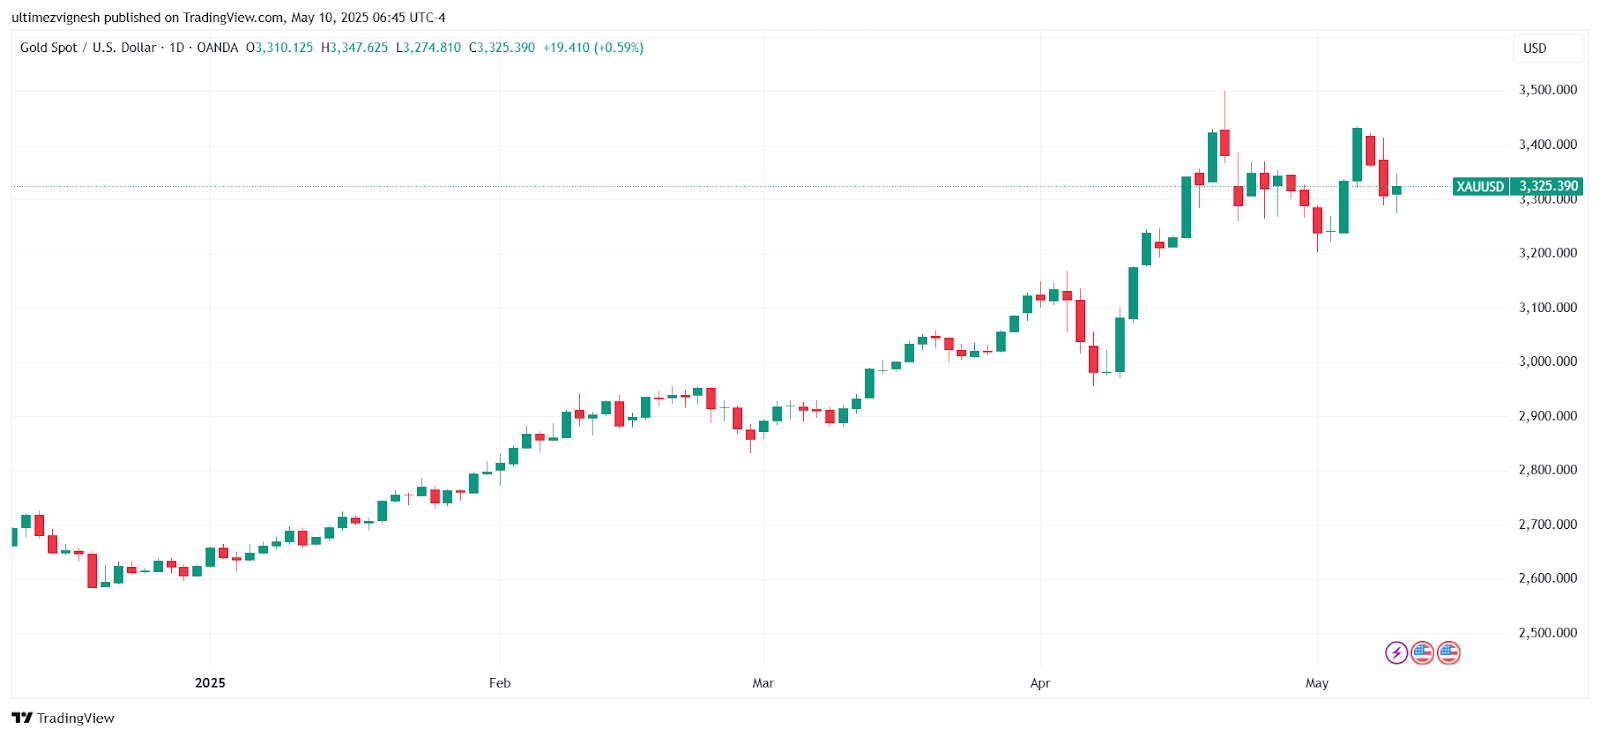This screenshot has width=1600, height=737.
Task: Click the 1D interval label
Action: point(177,48)
